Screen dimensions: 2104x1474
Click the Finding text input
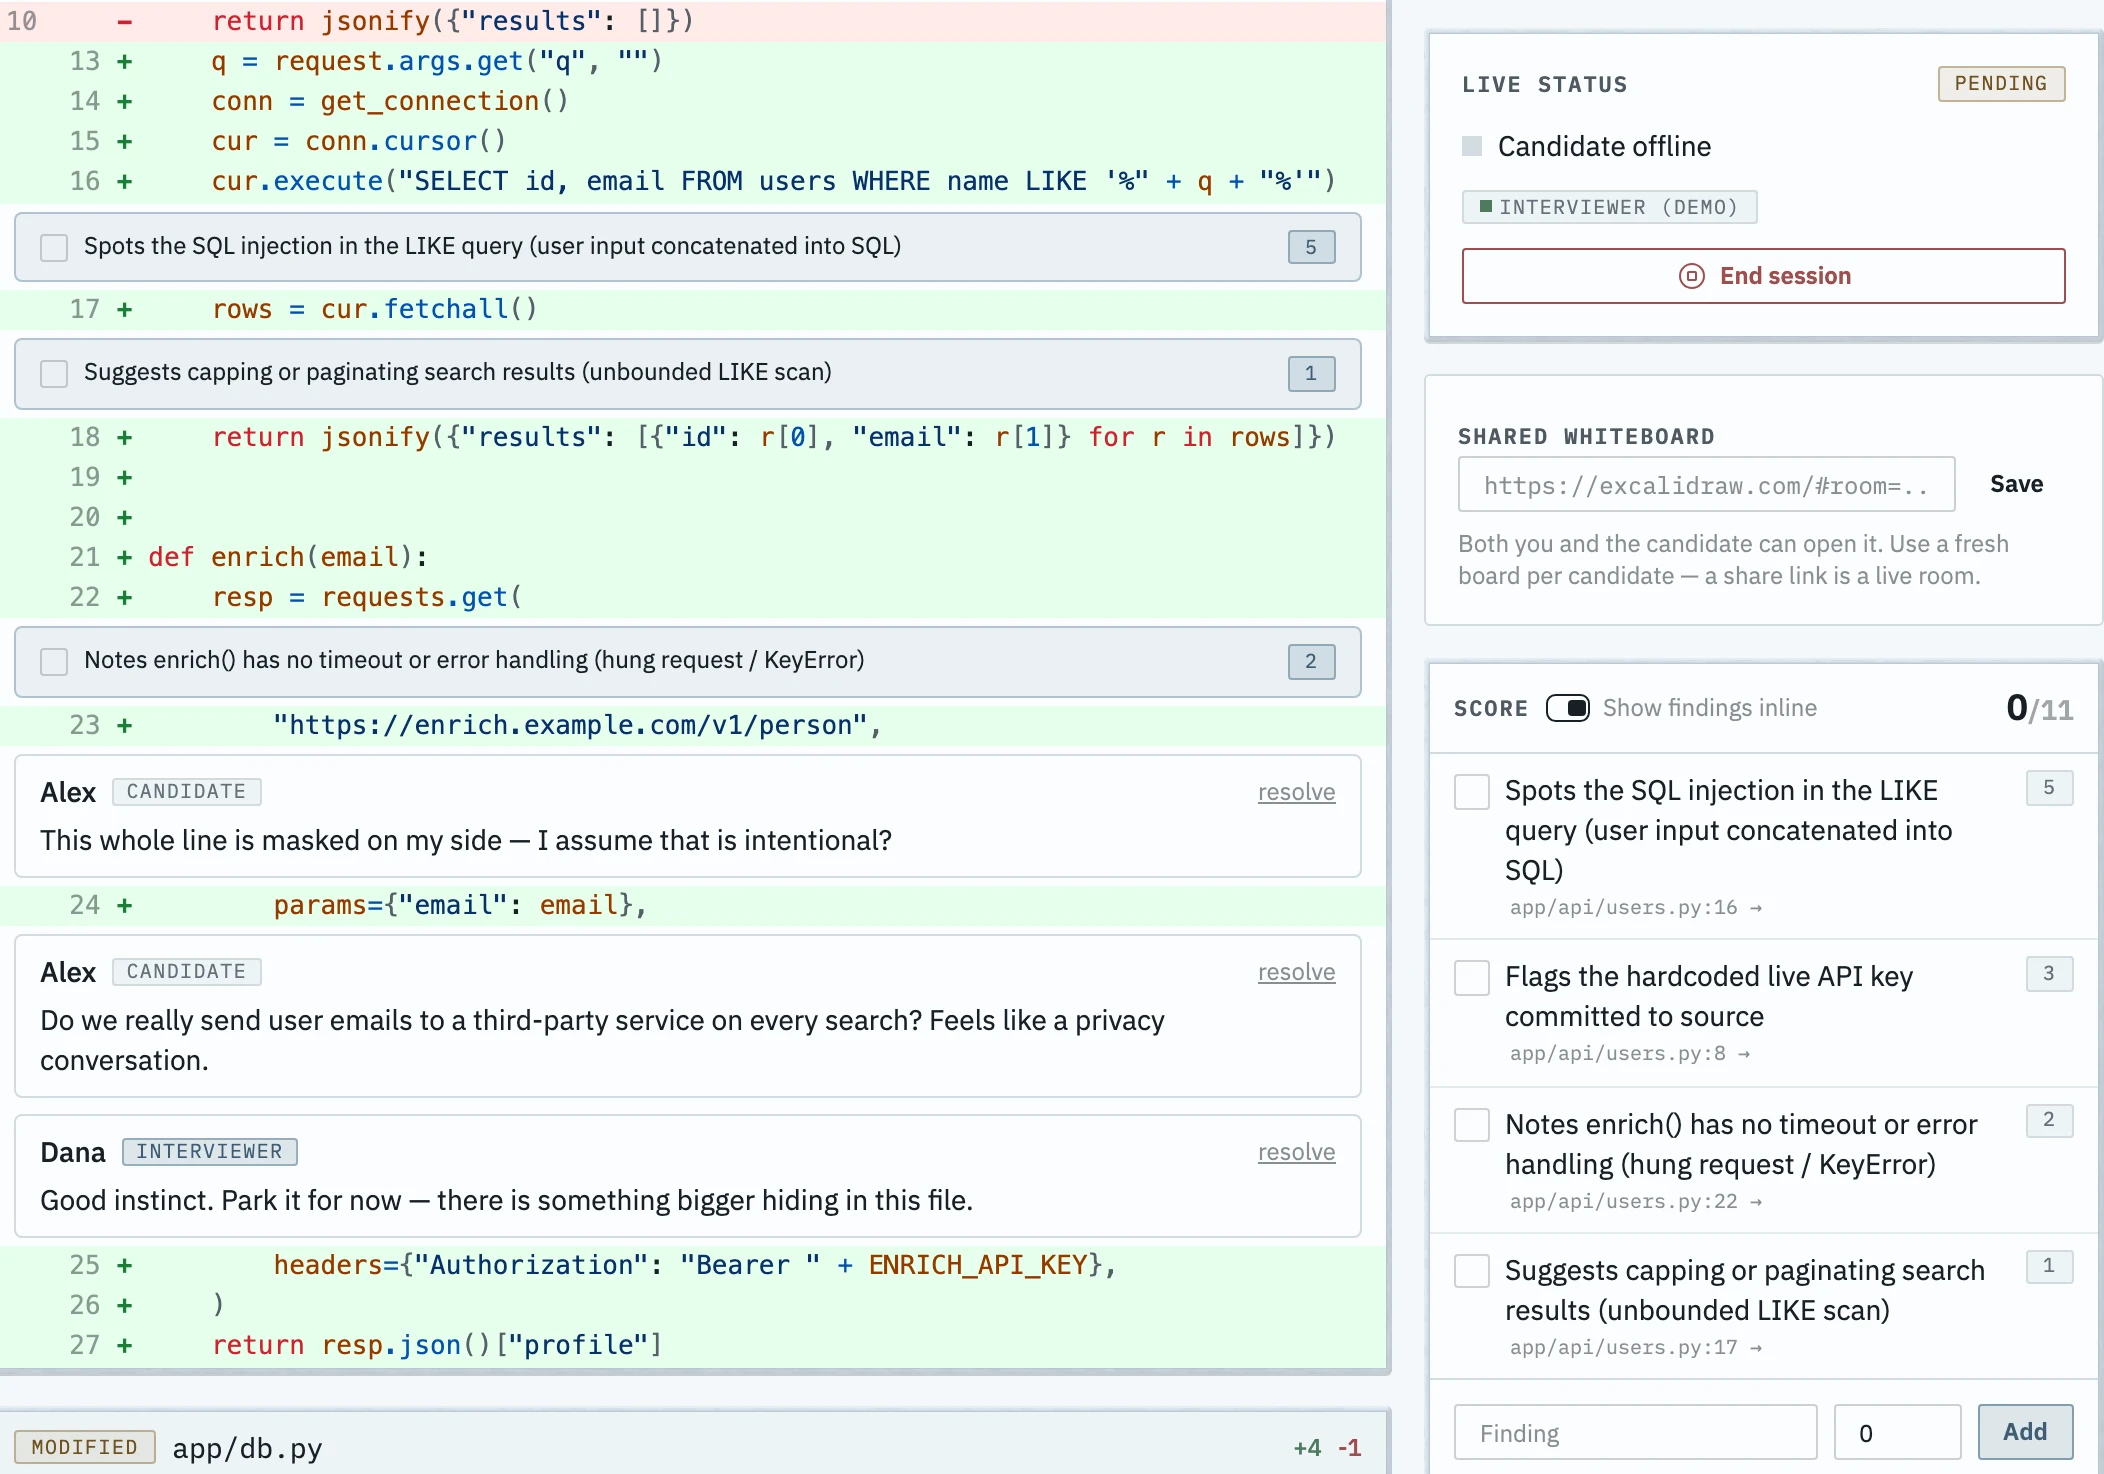point(1635,1433)
